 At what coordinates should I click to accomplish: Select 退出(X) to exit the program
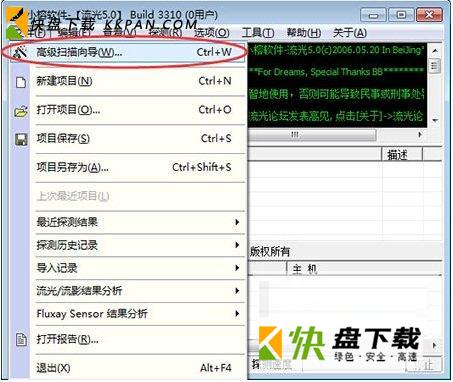[x=138, y=368]
